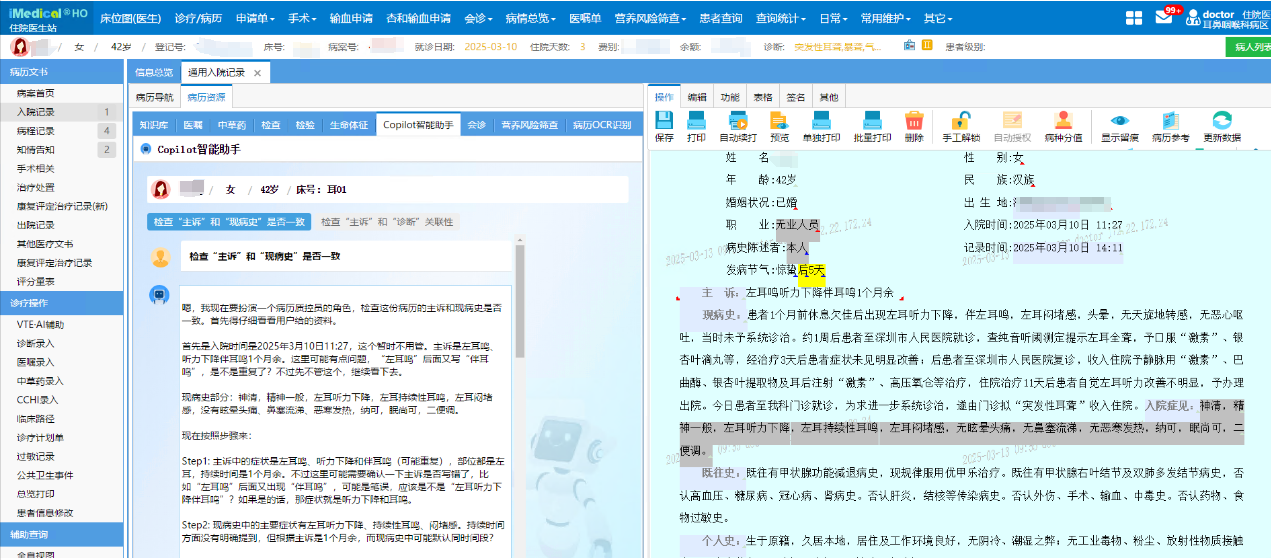
Task: Click the patient avatar in info bar
Action: point(18,47)
